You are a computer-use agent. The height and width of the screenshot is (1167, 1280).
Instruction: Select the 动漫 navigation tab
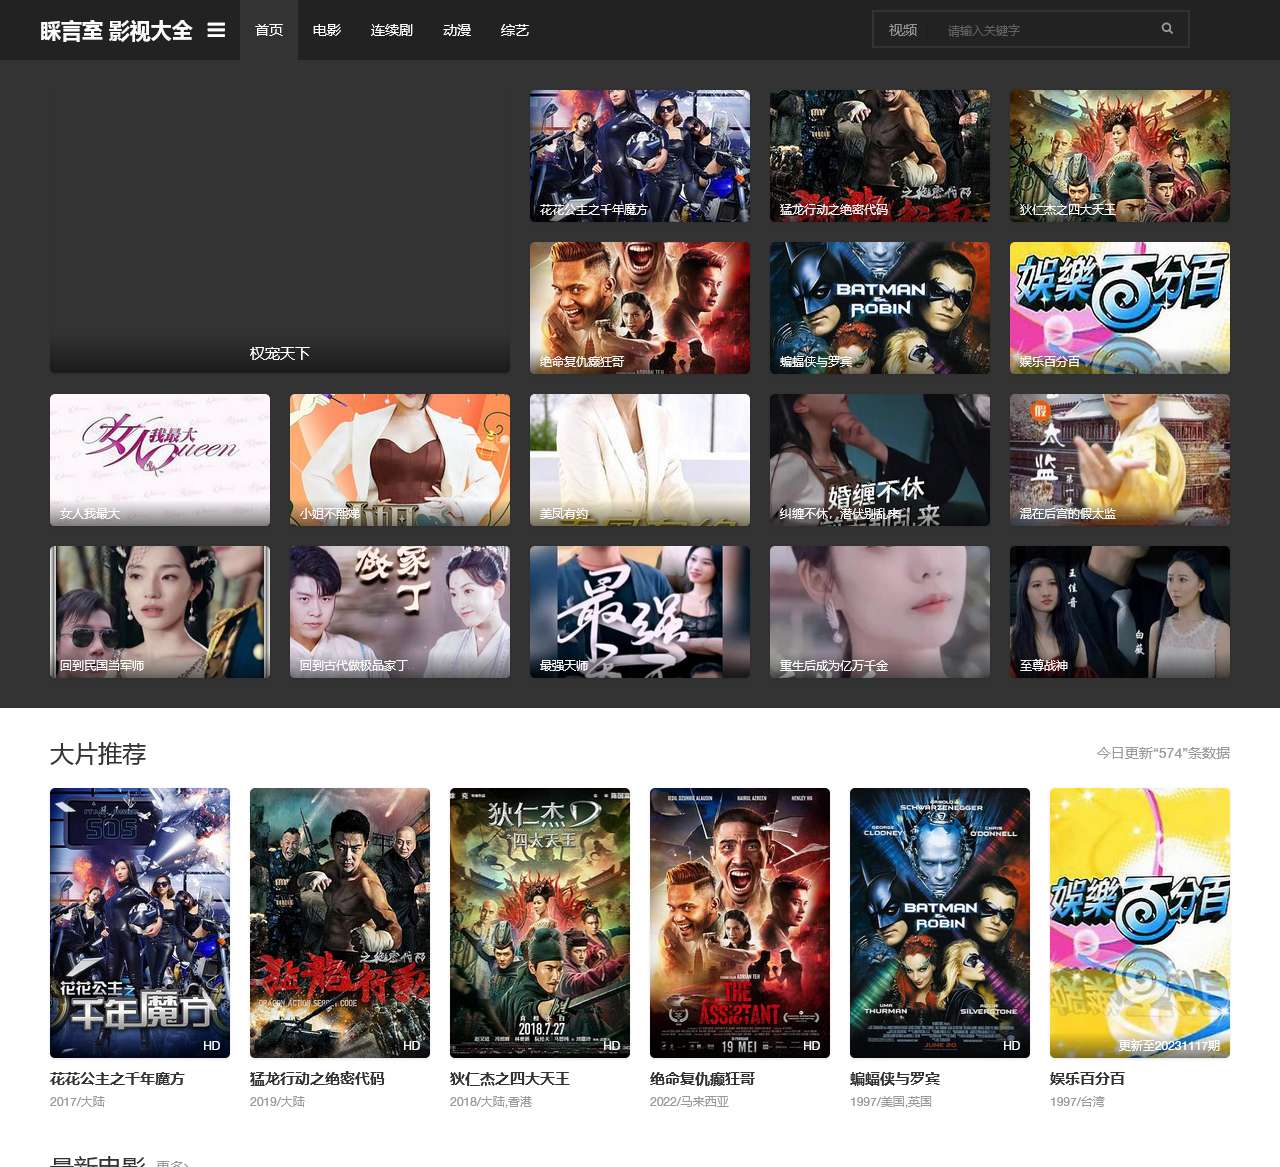pos(457,30)
